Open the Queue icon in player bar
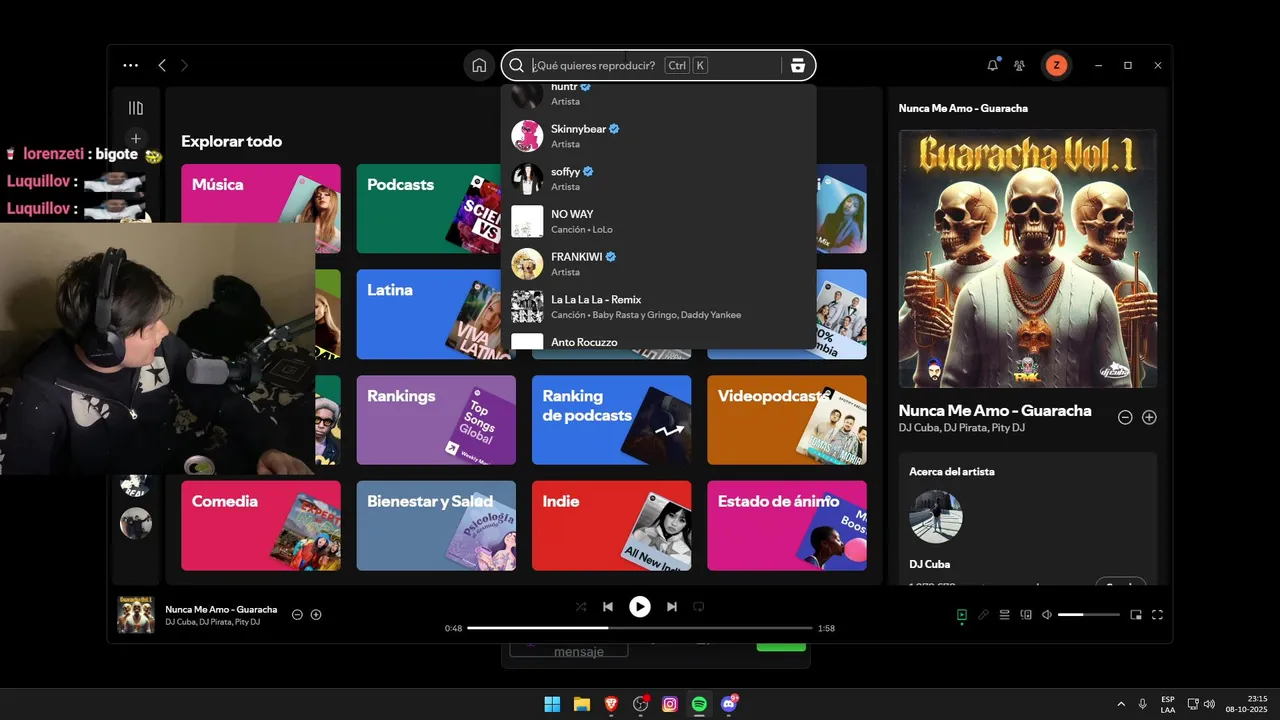This screenshot has width=1280, height=720. point(1005,615)
